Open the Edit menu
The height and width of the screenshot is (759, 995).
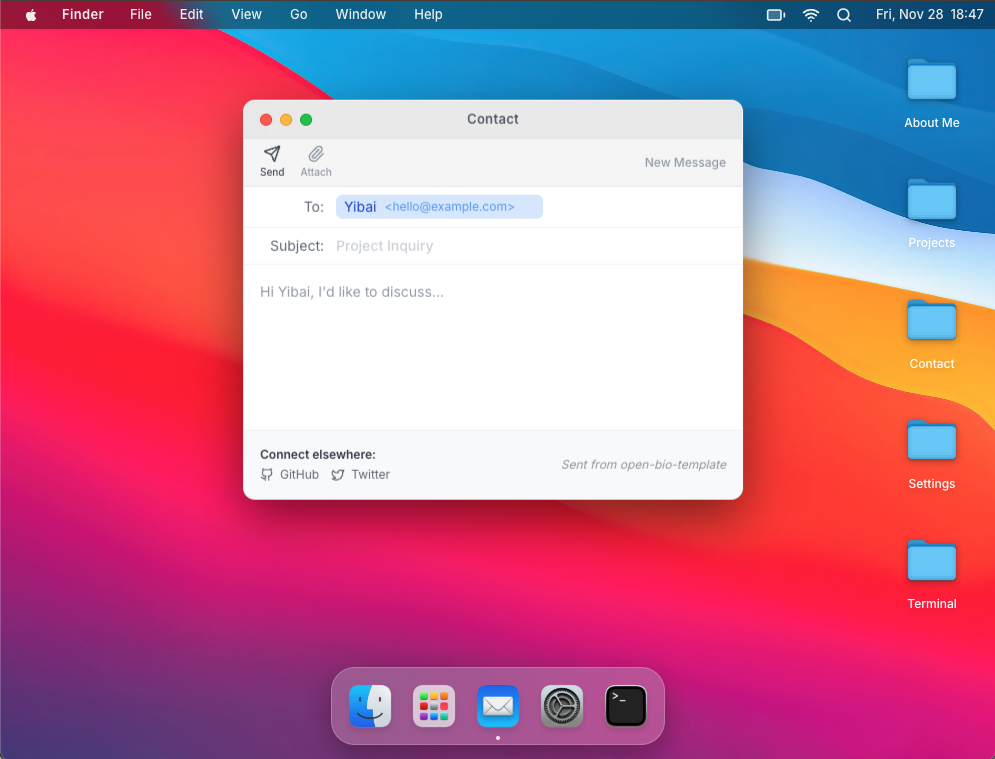click(191, 15)
